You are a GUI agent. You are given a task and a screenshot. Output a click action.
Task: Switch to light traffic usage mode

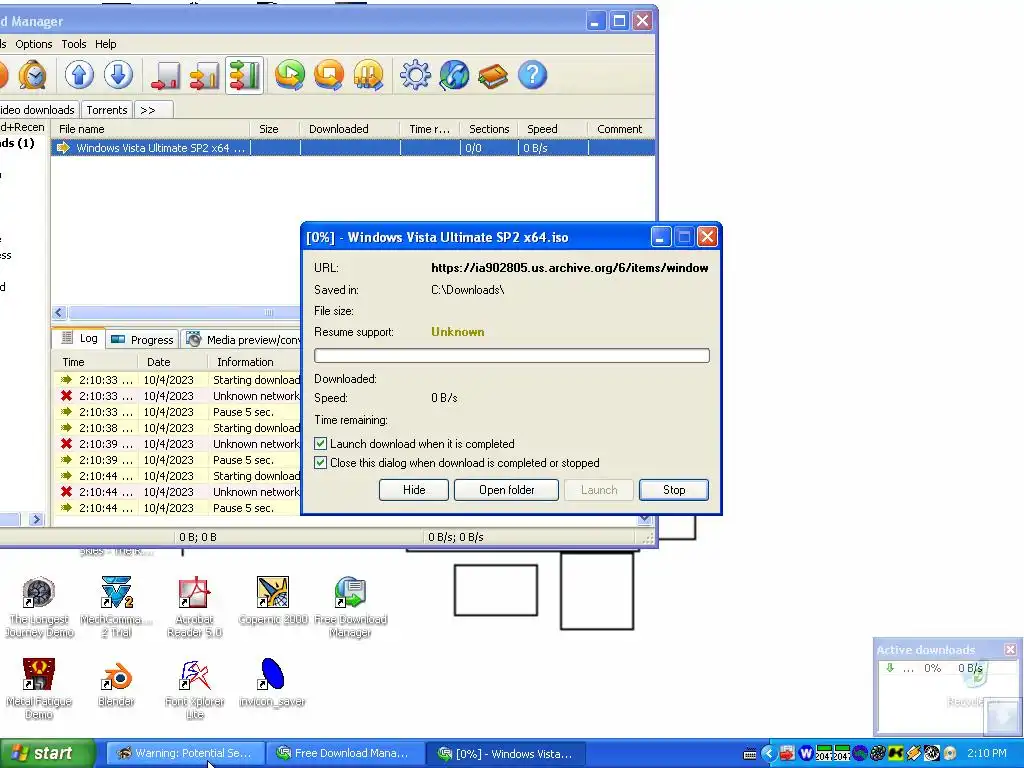click(x=165, y=75)
